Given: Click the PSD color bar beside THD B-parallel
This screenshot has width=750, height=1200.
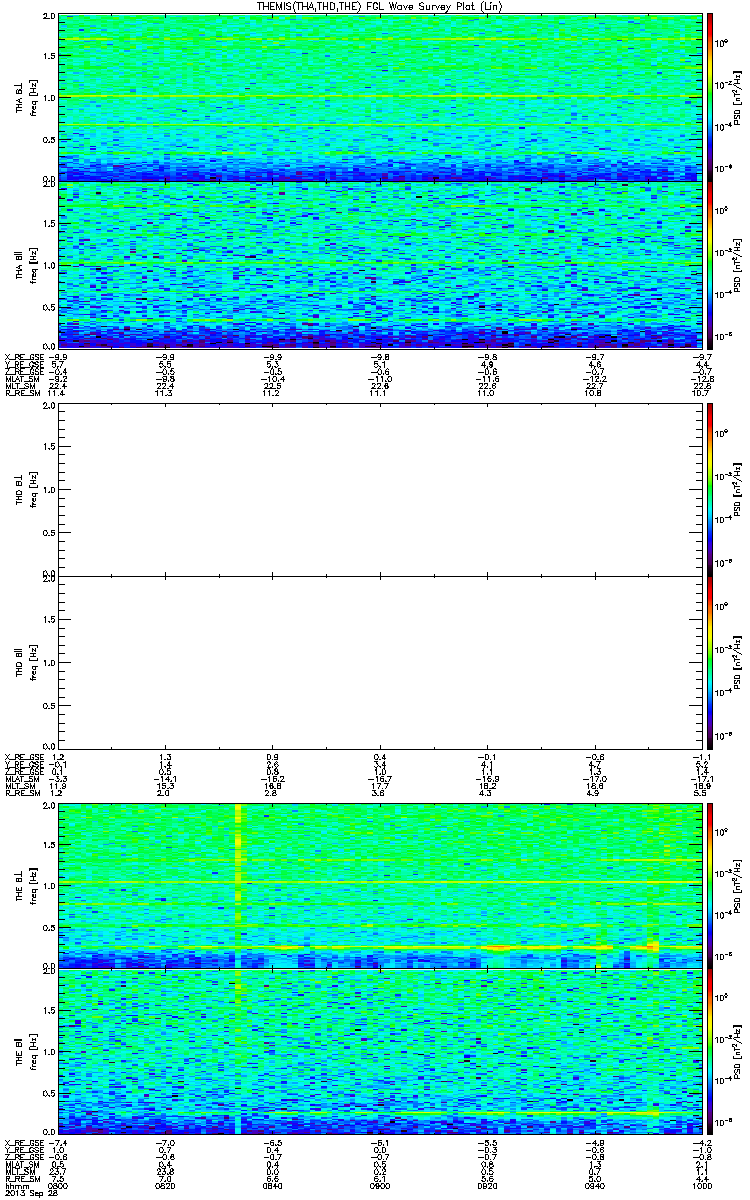Looking at the screenshot, I should [711, 662].
